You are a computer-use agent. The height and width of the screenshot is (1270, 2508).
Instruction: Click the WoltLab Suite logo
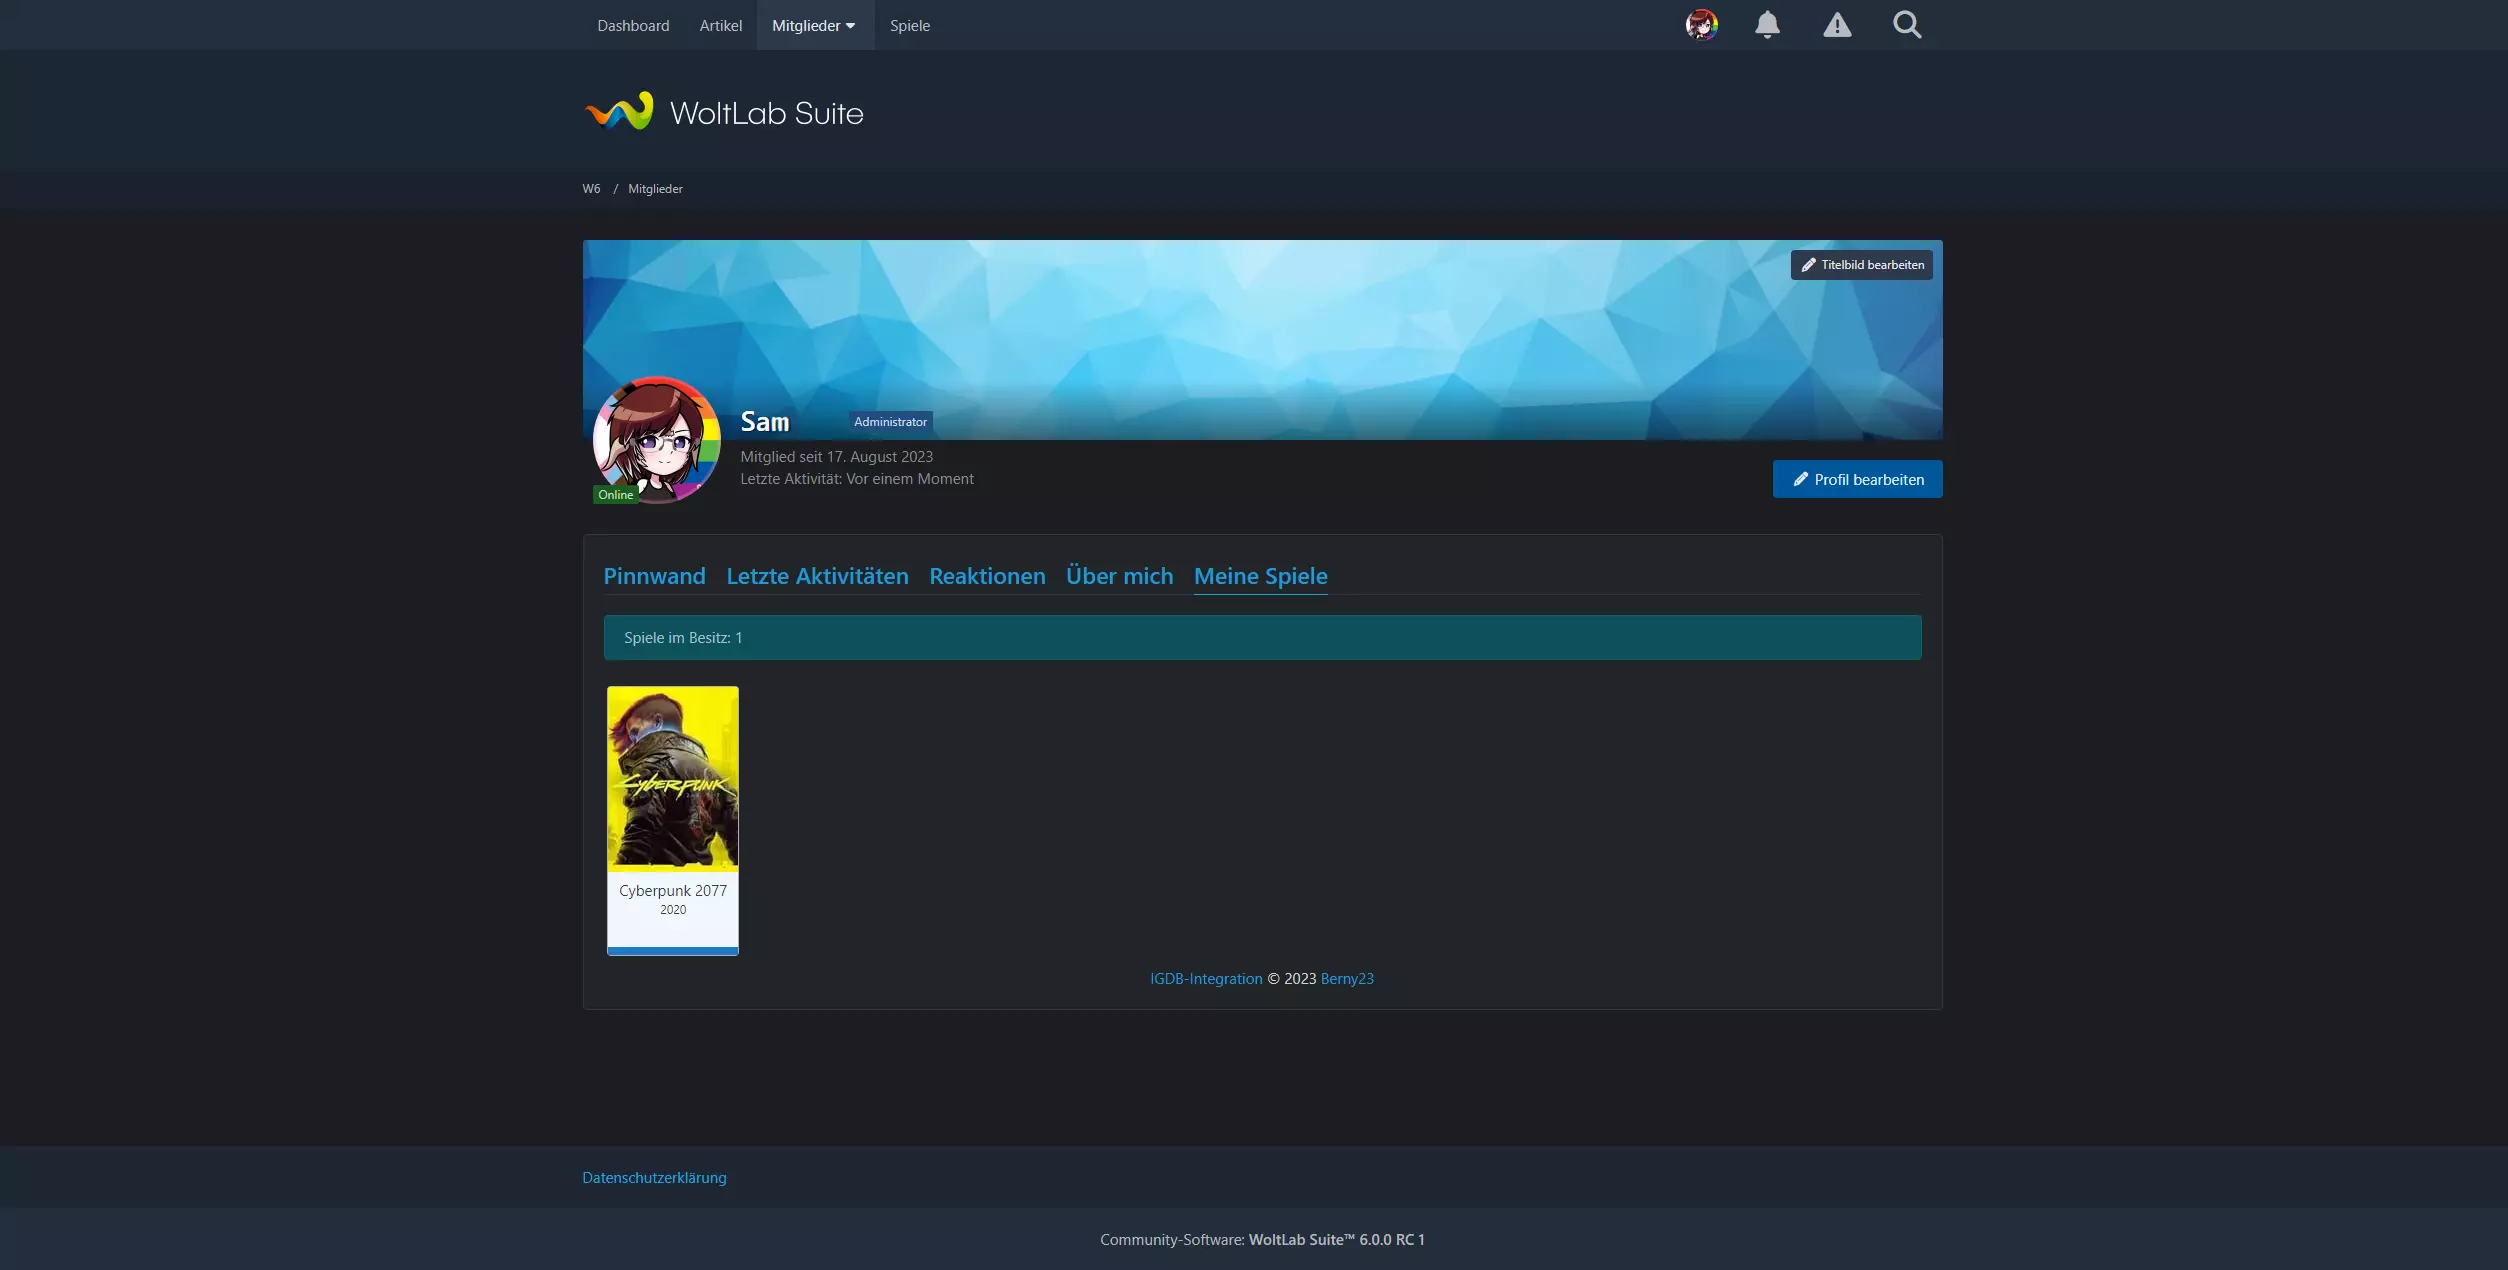pyautogui.click(x=724, y=112)
